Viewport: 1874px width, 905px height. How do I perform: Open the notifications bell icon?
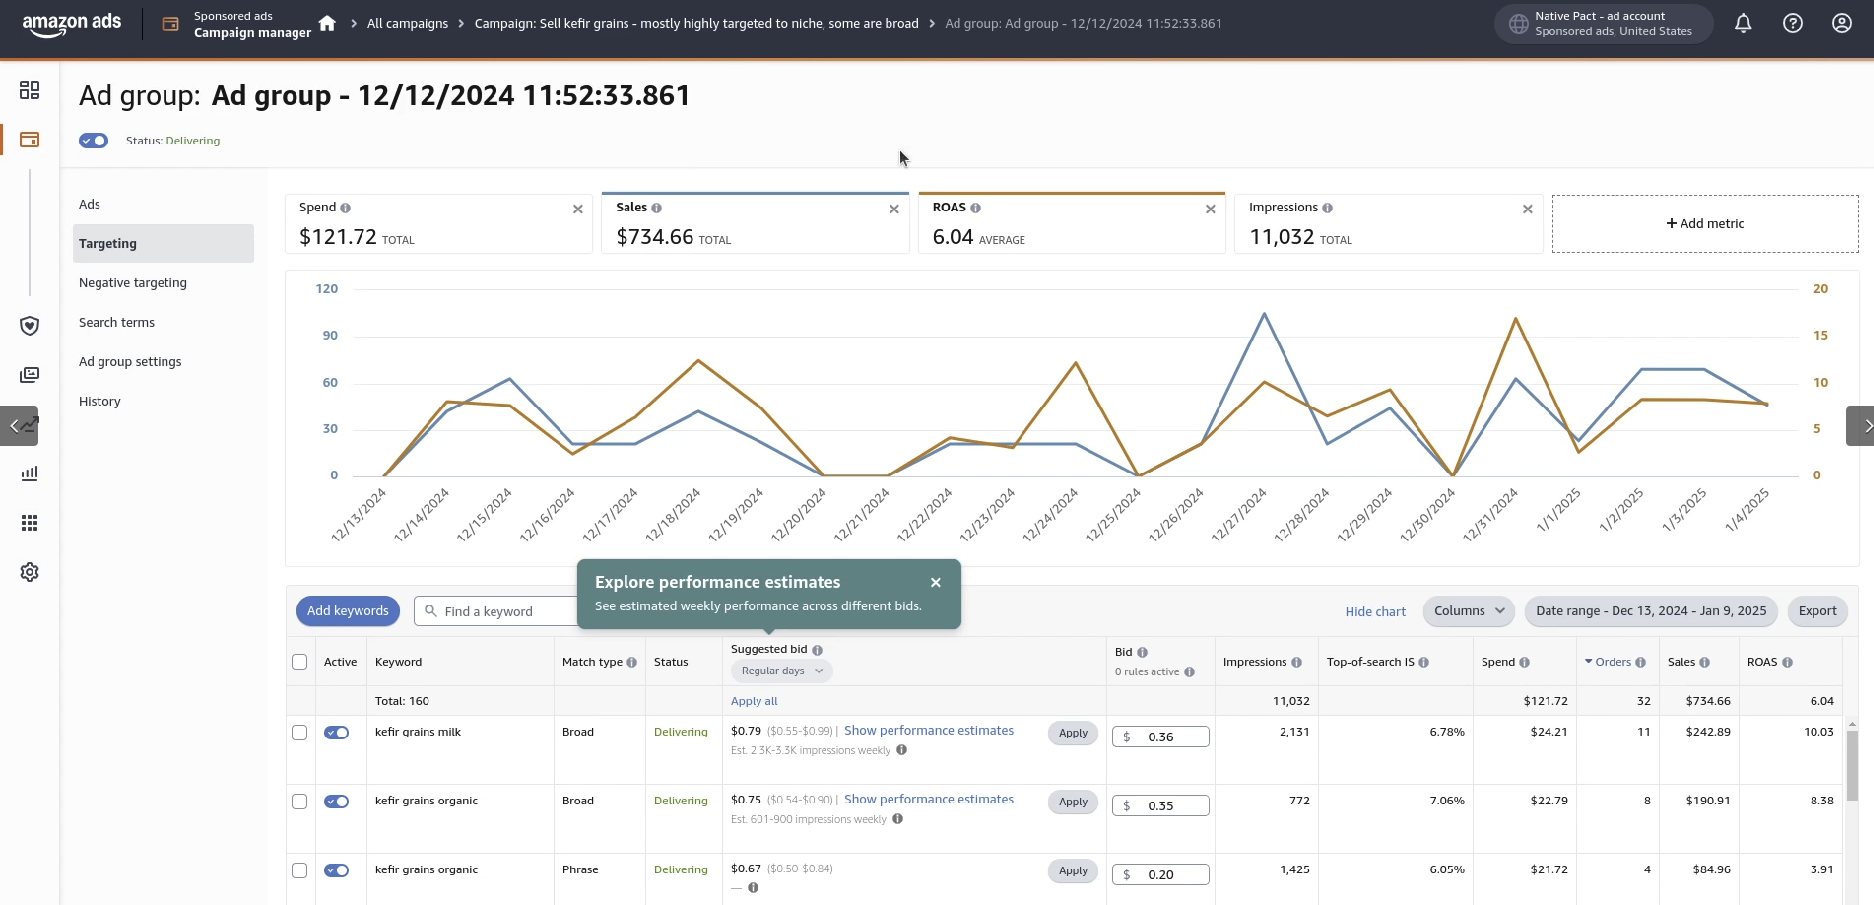coord(1743,23)
